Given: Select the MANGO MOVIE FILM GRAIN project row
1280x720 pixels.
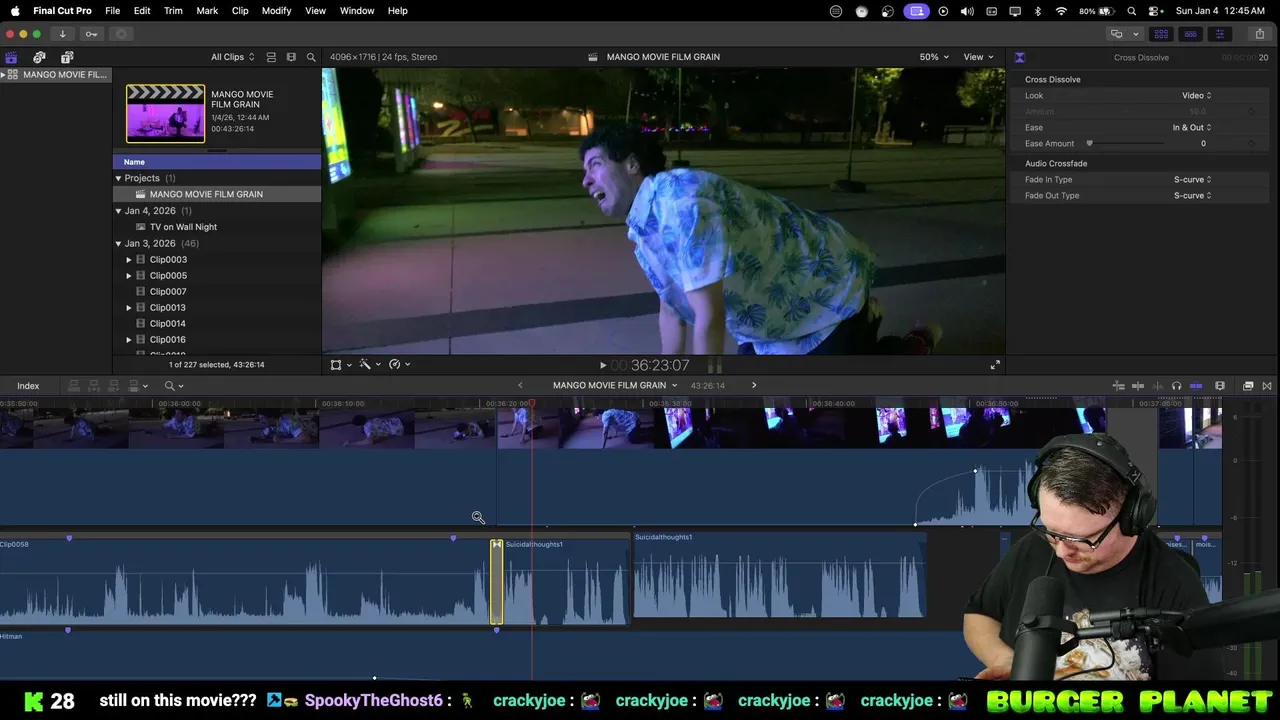Looking at the screenshot, I should click(x=217, y=194).
